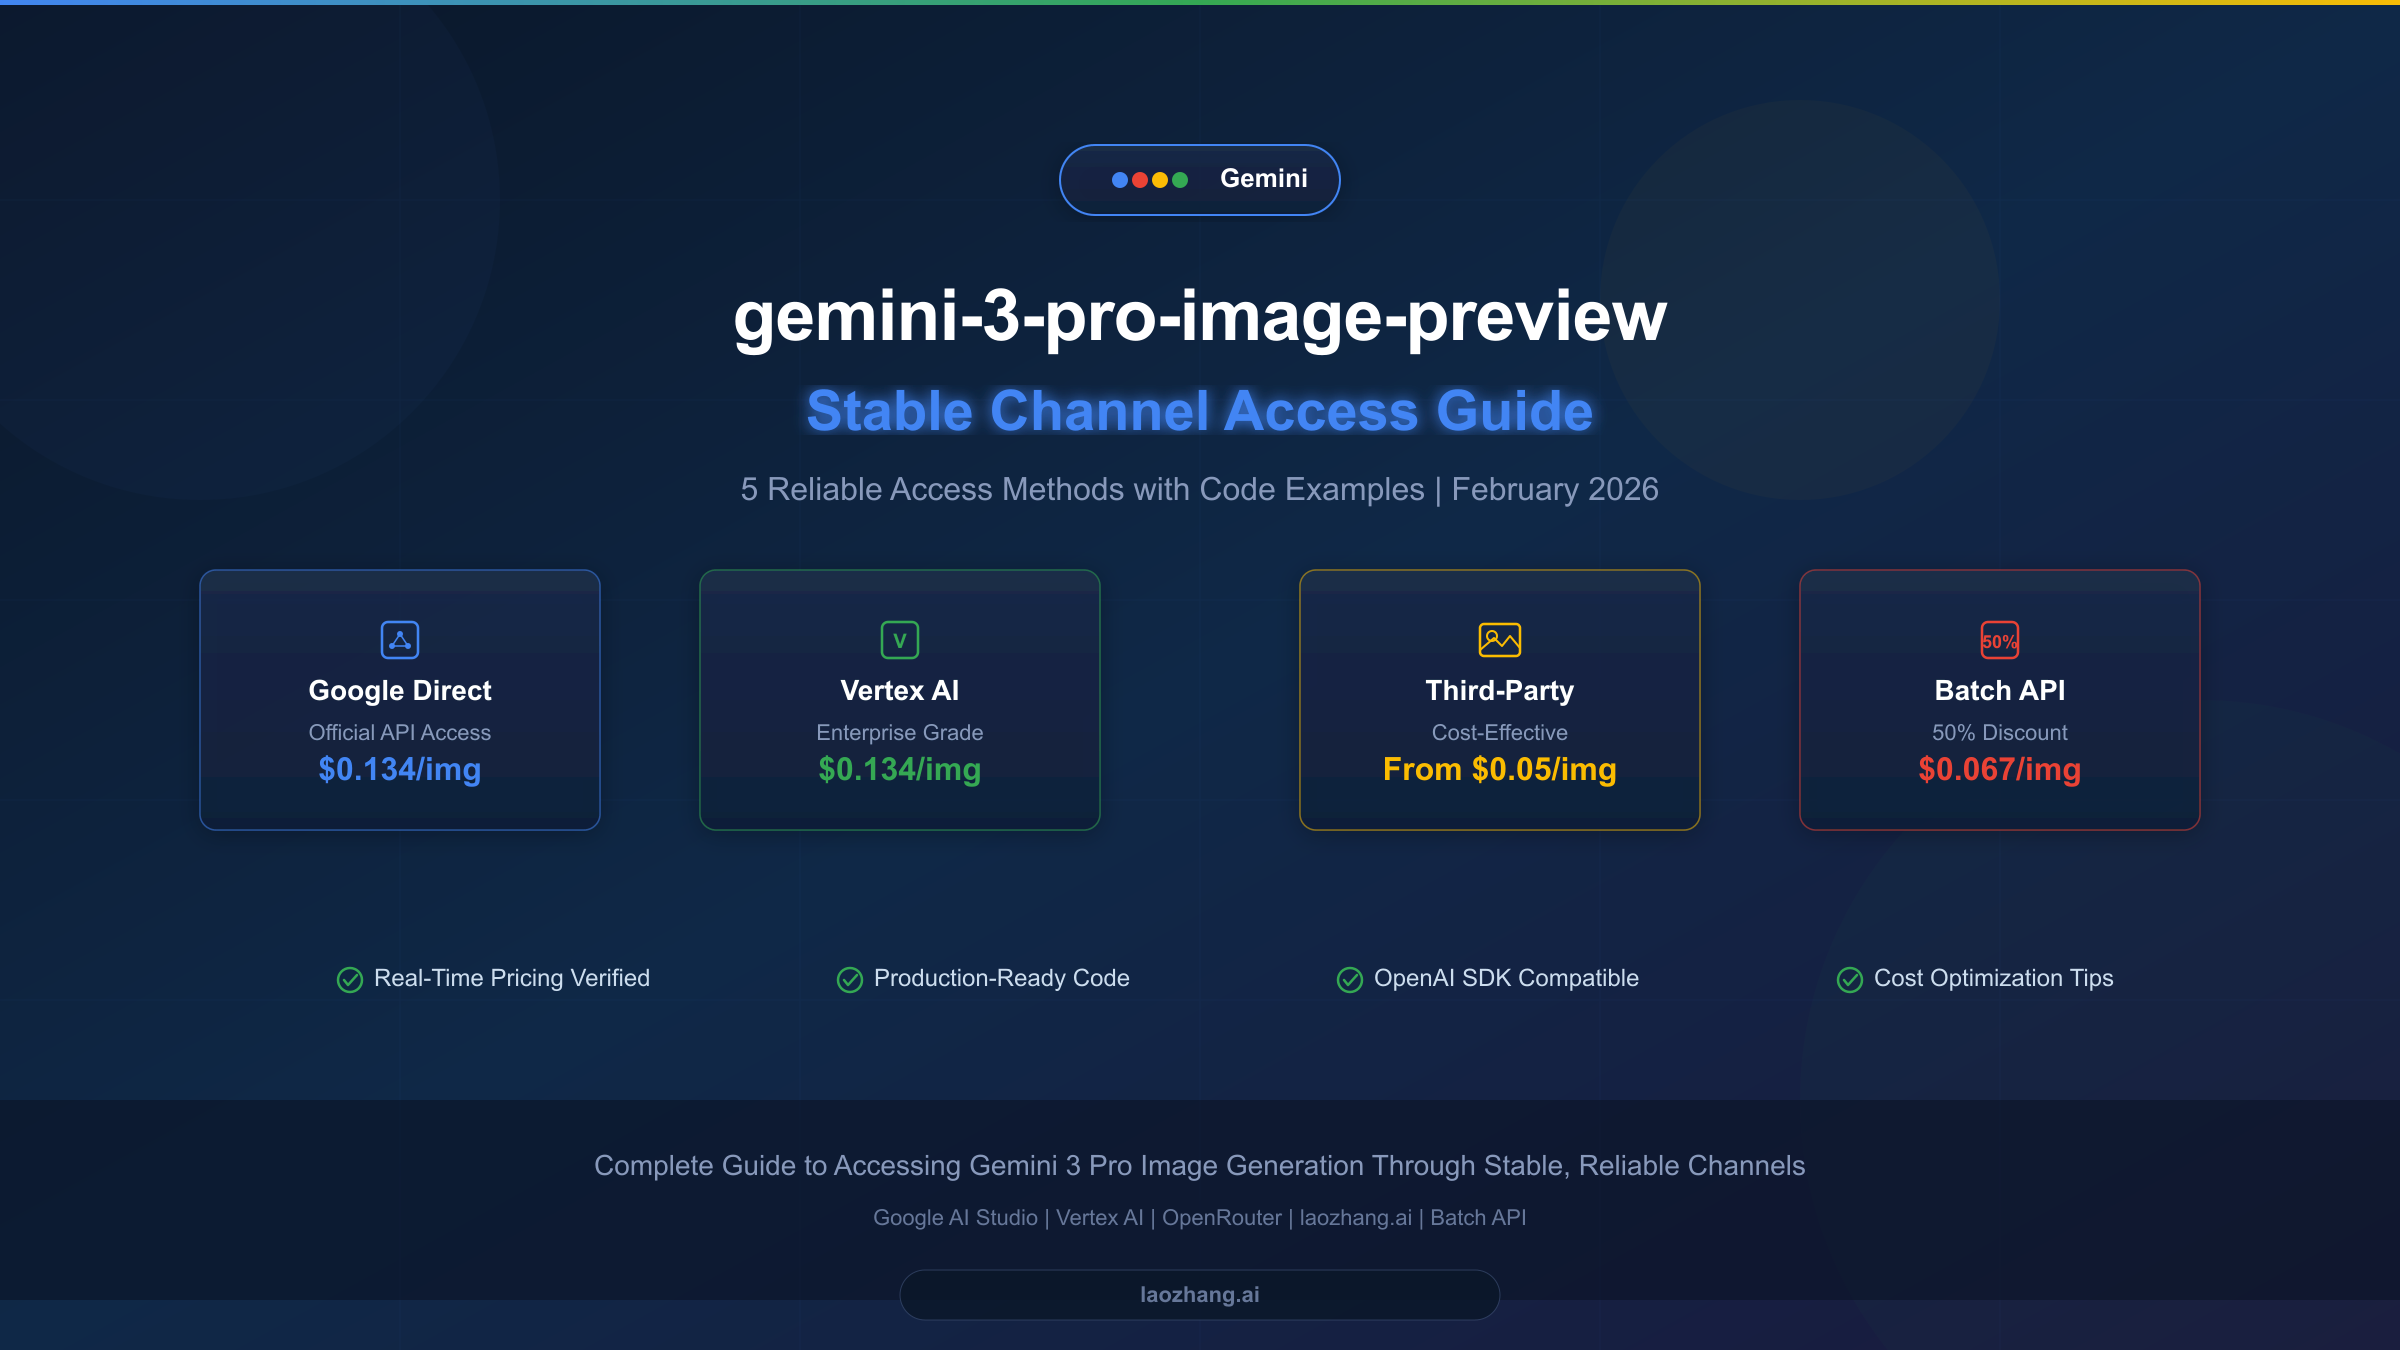The width and height of the screenshot is (2400, 1350).
Task: Click the laozhang.ai footer navigation entry
Action: [1355, 1218]
